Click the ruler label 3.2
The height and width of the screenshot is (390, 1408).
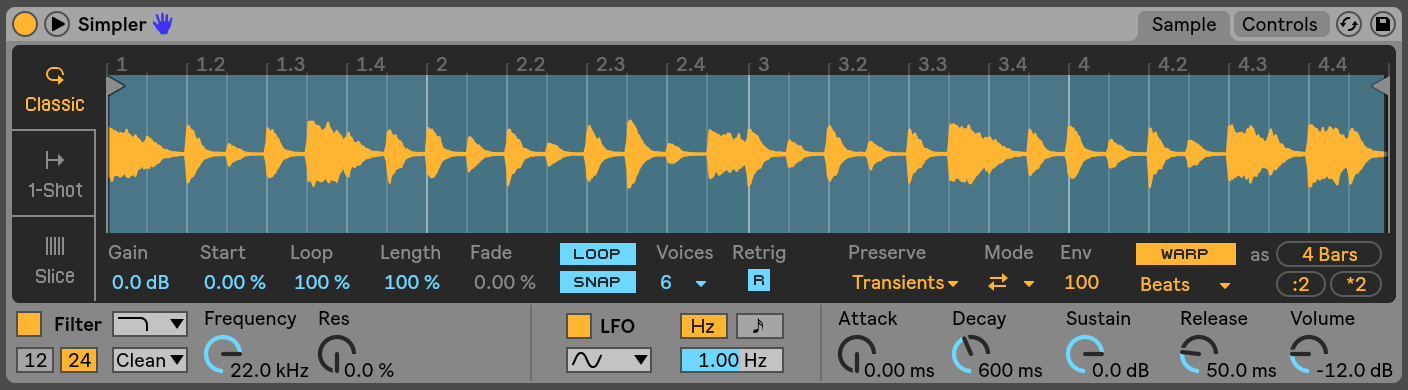click(852, 65)
